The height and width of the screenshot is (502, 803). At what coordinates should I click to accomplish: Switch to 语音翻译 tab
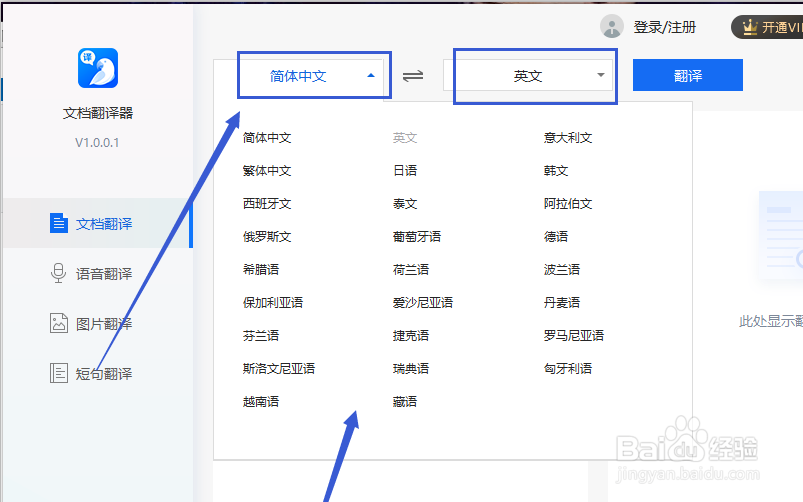[x=98, y=274]
